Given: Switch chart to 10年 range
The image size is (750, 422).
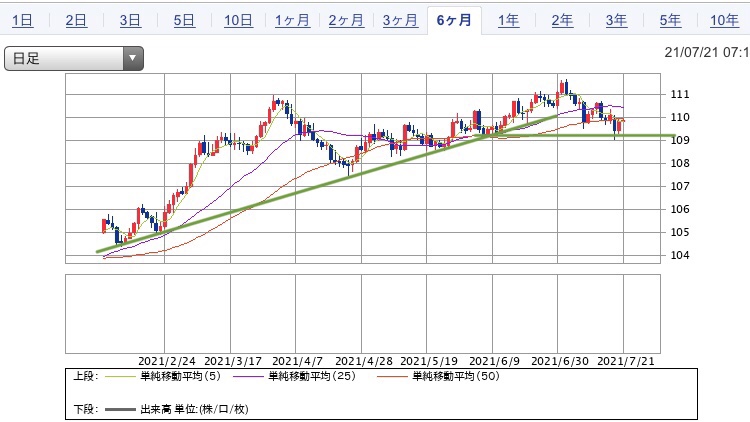Looking at the screenshot, I should (724, 21).
